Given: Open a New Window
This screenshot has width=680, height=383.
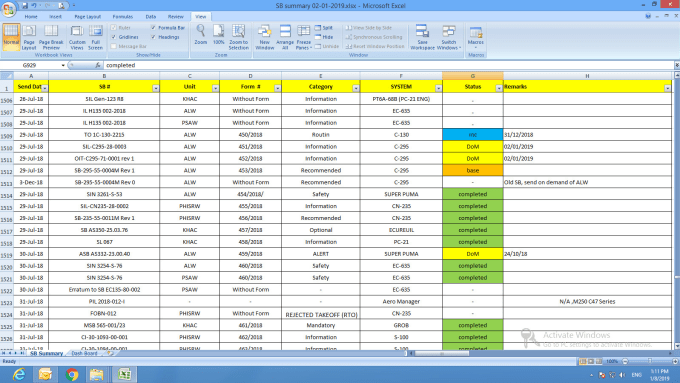Looking at the screenshot, I should pyautogui.click(x=264, y=37).
